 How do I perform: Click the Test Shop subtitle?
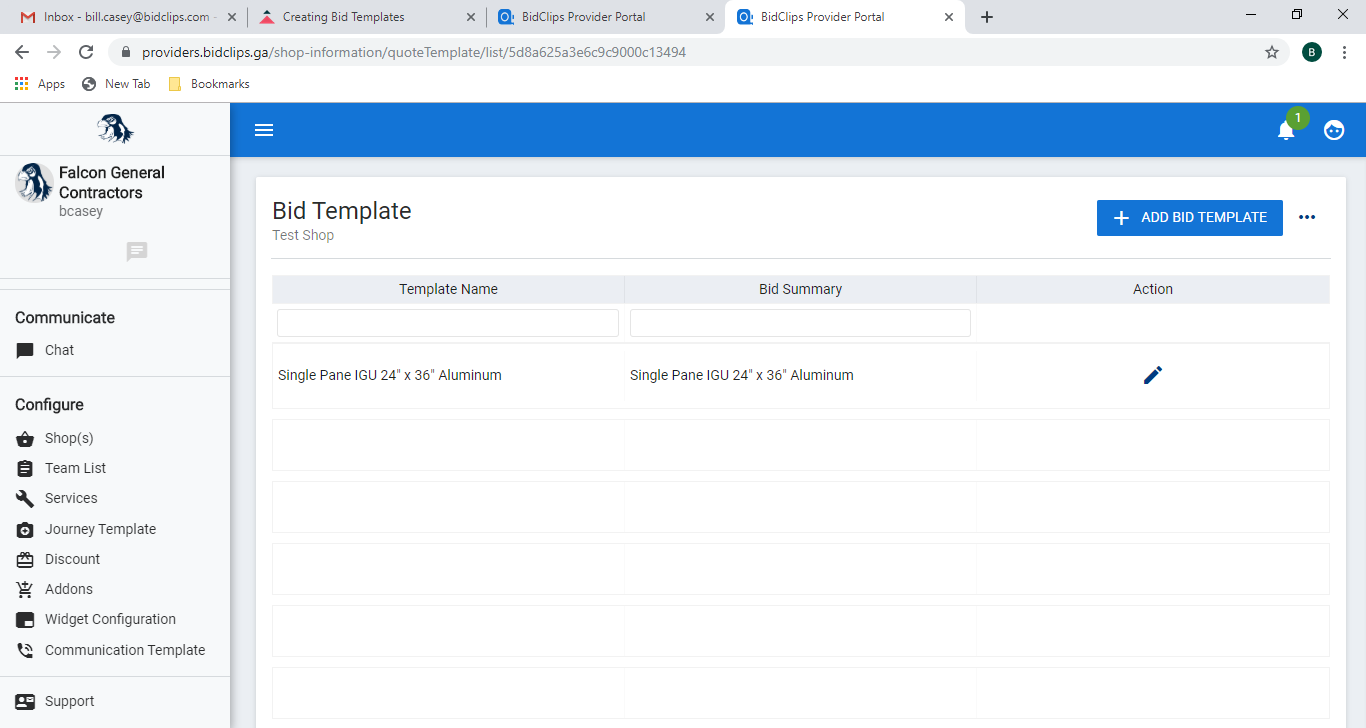303,236
